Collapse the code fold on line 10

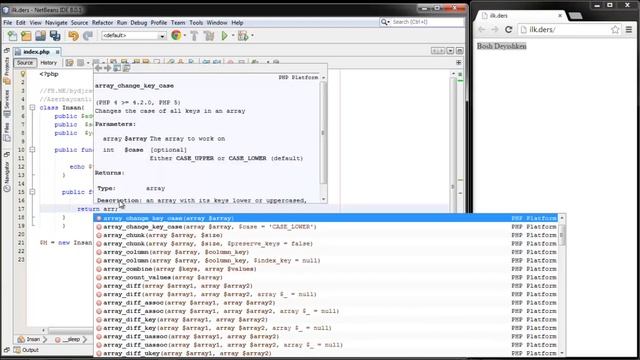pos(32,150)
